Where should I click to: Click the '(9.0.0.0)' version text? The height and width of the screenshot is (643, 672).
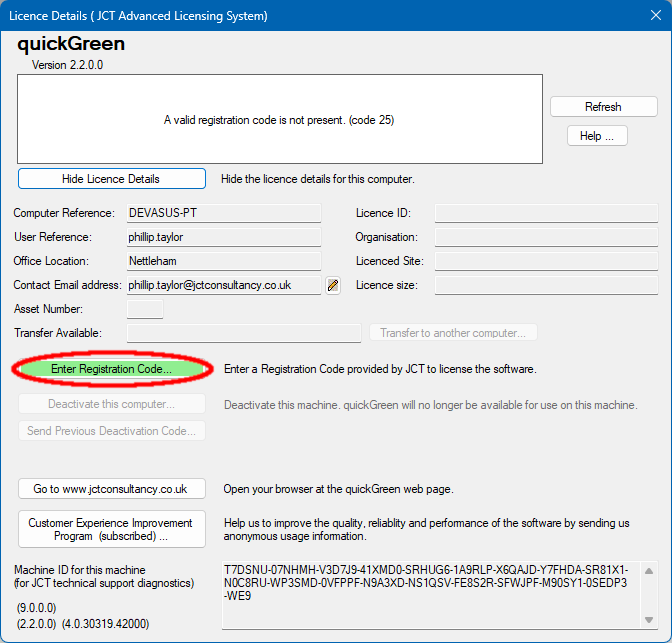[x=36, y=608]
